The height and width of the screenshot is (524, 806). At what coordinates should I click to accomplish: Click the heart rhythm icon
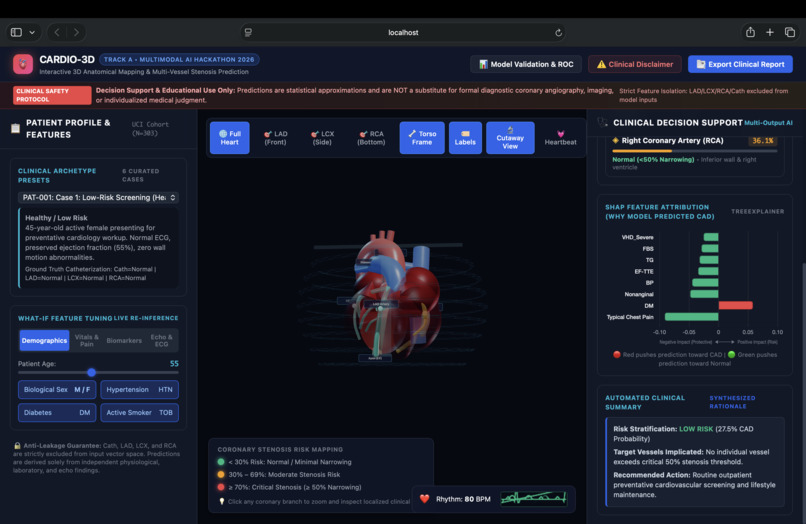tap(425, 499)
